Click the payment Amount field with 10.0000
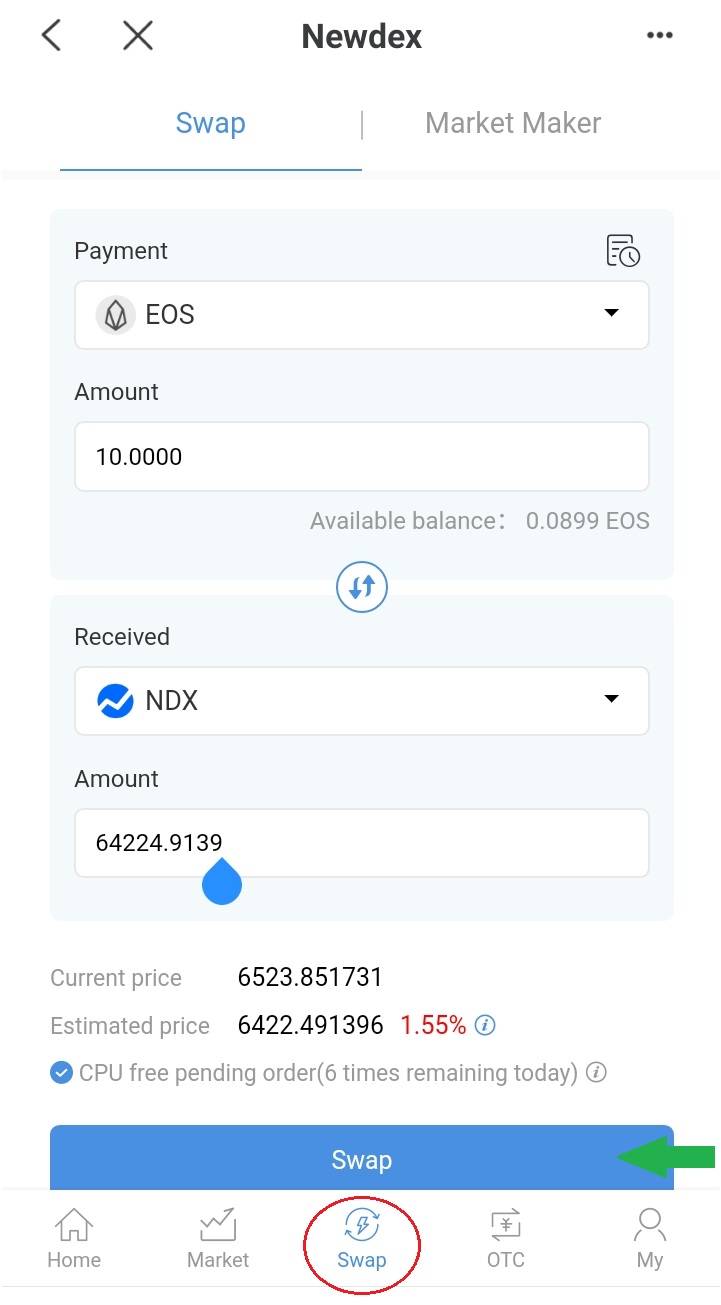This screenshot has width=721, height=1305. (x=362, y=457)
